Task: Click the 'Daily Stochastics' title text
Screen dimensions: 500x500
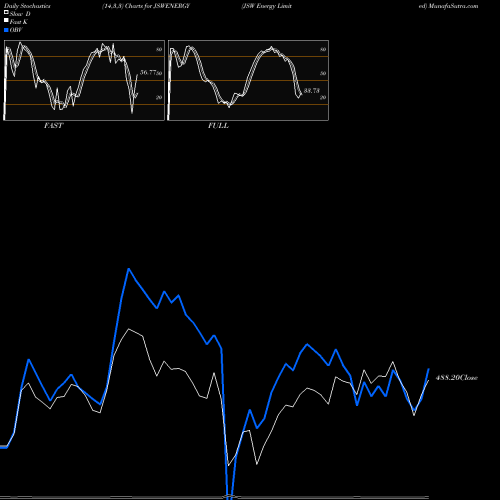Action: (x=27, y=6)
